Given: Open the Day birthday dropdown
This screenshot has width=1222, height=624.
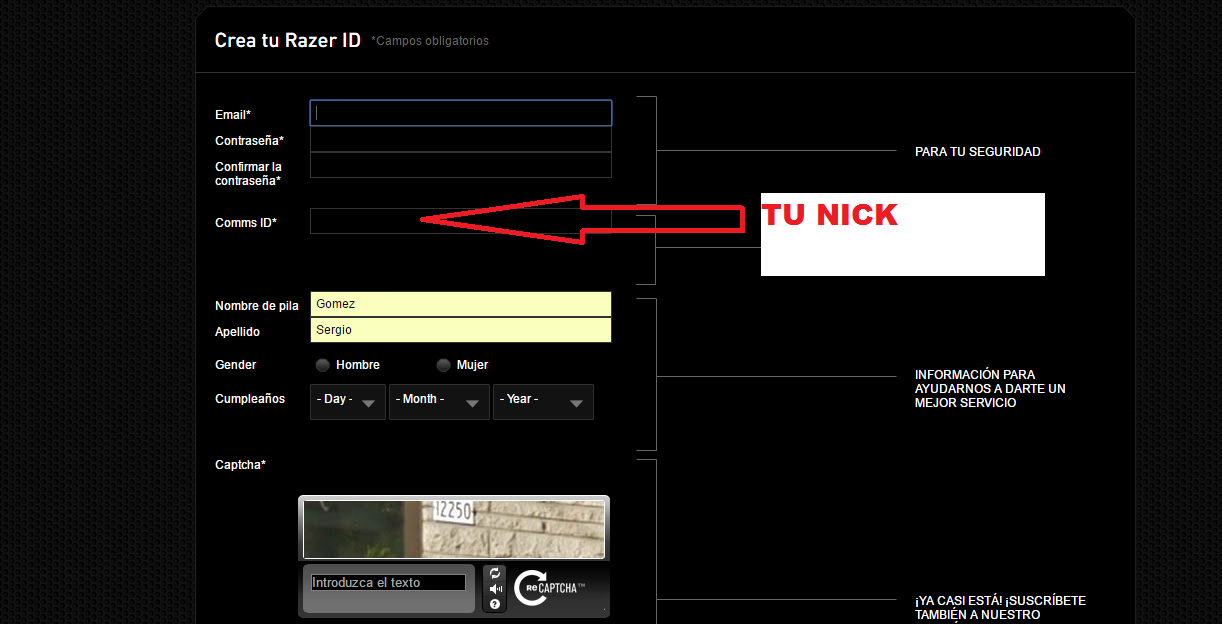Looking at the screenshot, I should point(348,402).
